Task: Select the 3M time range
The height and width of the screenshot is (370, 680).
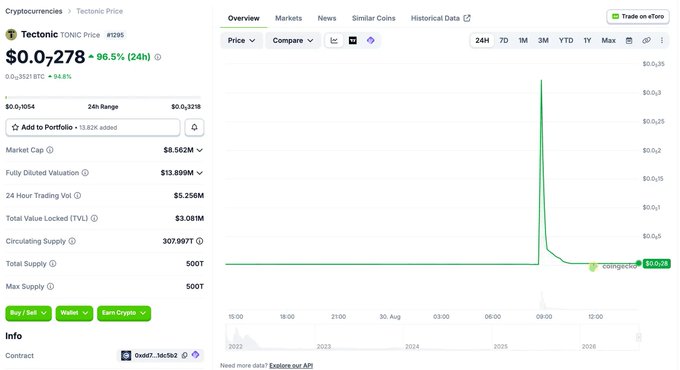Action: (x=543, y=40)
